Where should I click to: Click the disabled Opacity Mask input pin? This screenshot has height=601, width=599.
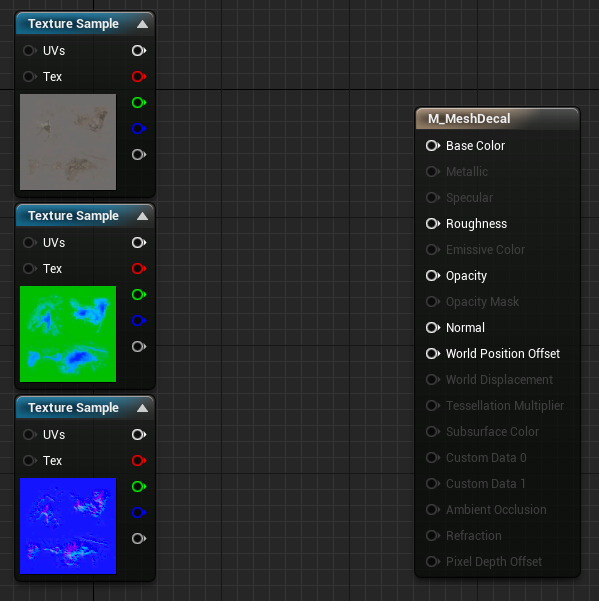pyautogui.click(x=433, y=302)
